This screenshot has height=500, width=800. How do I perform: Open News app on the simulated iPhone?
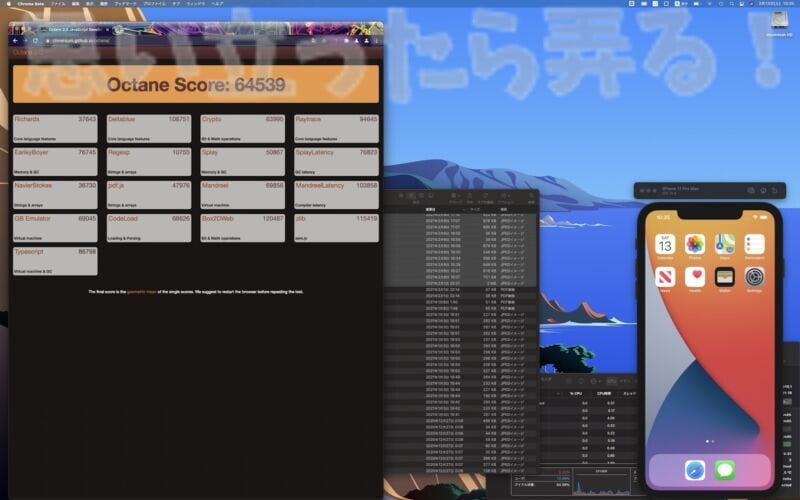click(665, 277)
